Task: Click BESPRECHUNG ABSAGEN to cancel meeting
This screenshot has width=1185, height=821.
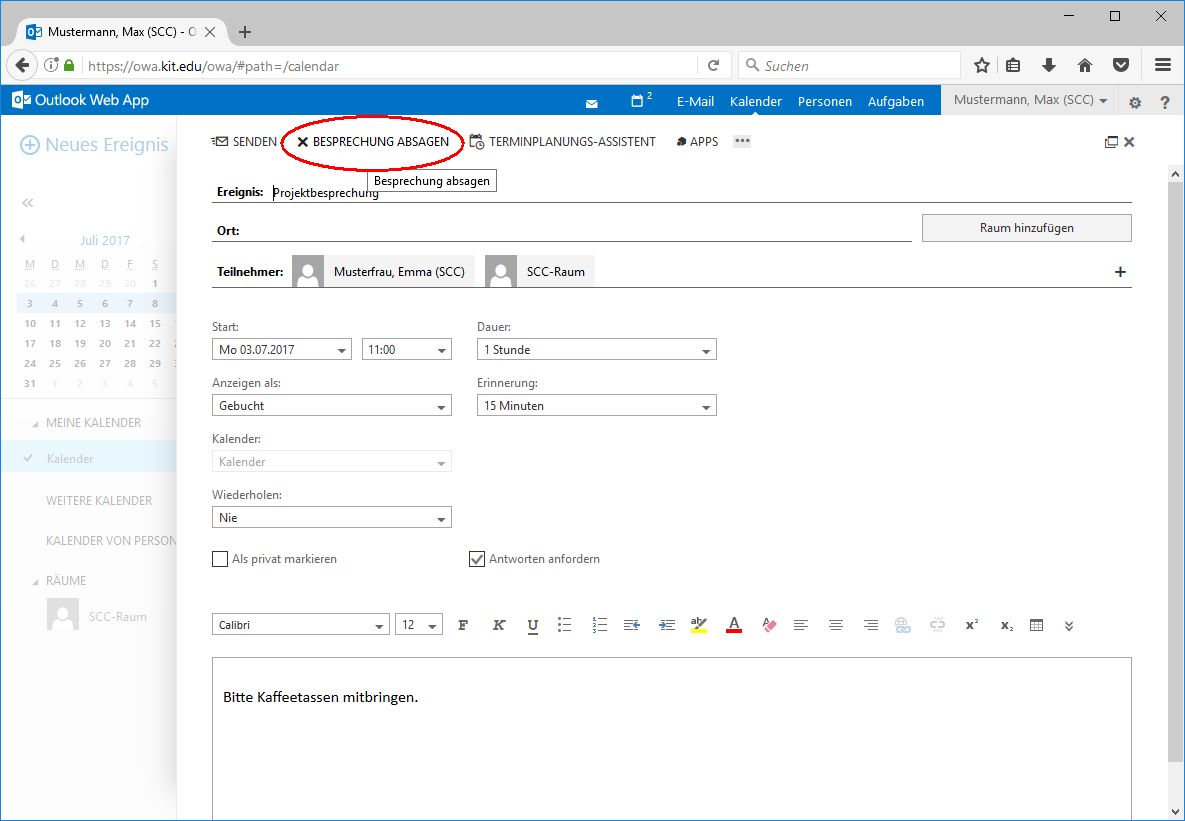Action: (373, 141)
